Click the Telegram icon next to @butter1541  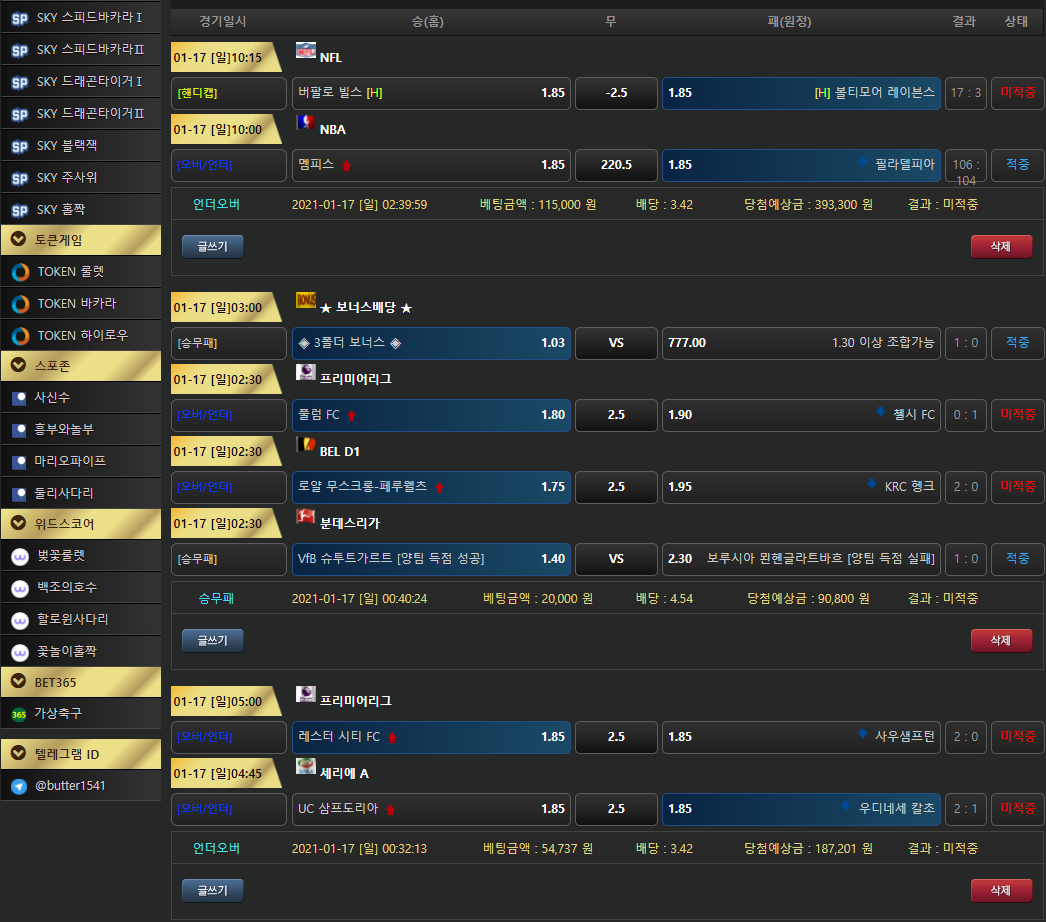(19, 786)
